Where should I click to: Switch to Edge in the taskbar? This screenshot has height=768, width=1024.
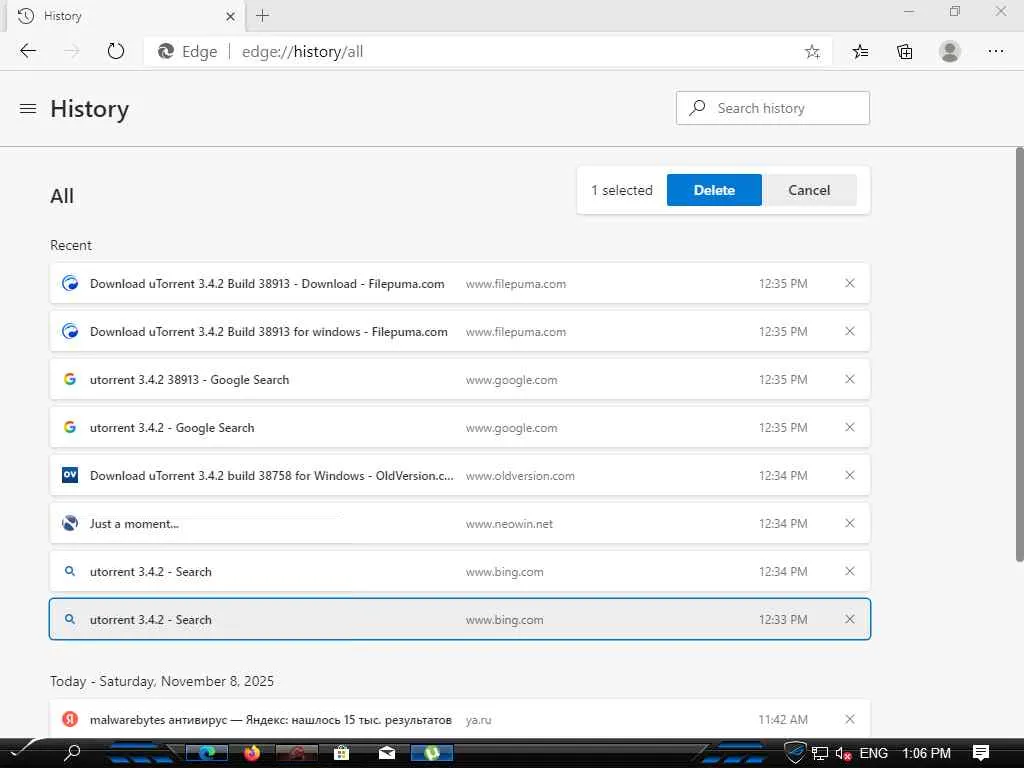coord(207,753)
